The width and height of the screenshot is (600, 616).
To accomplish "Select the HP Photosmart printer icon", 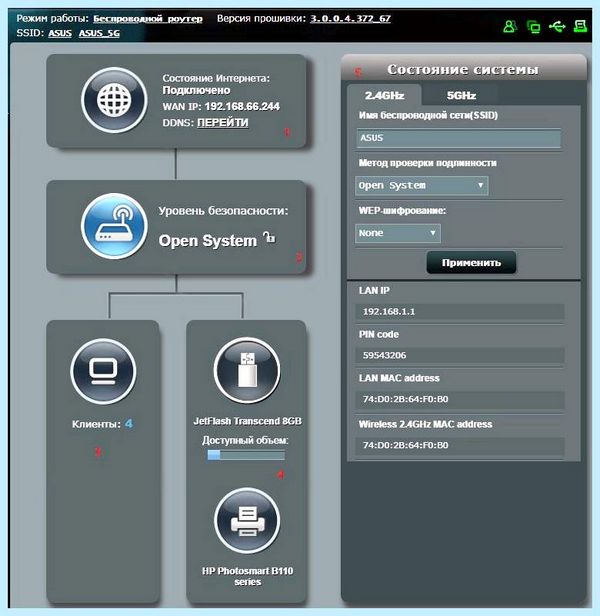I will click(247, 521).
